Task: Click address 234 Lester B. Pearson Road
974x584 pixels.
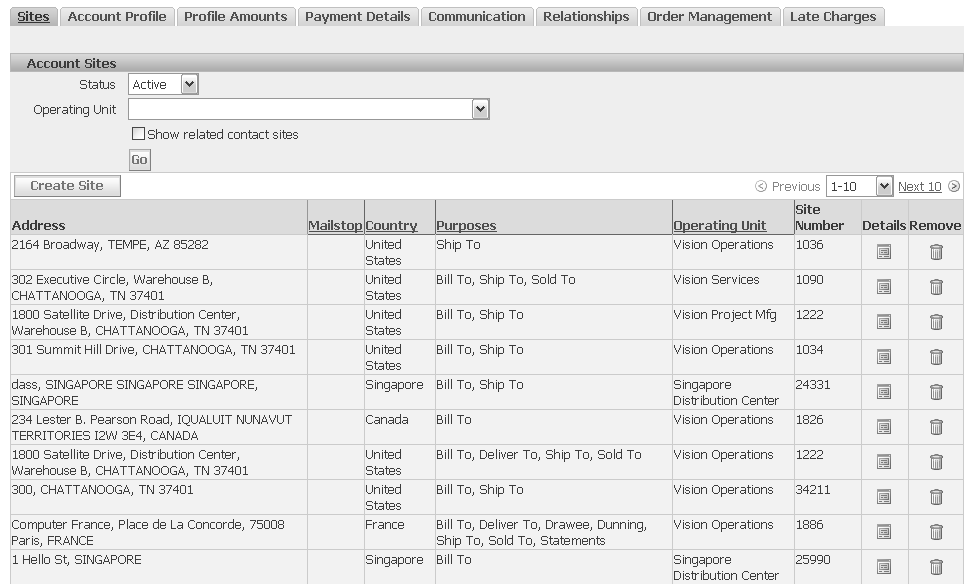Action: [x=152, y=427]
